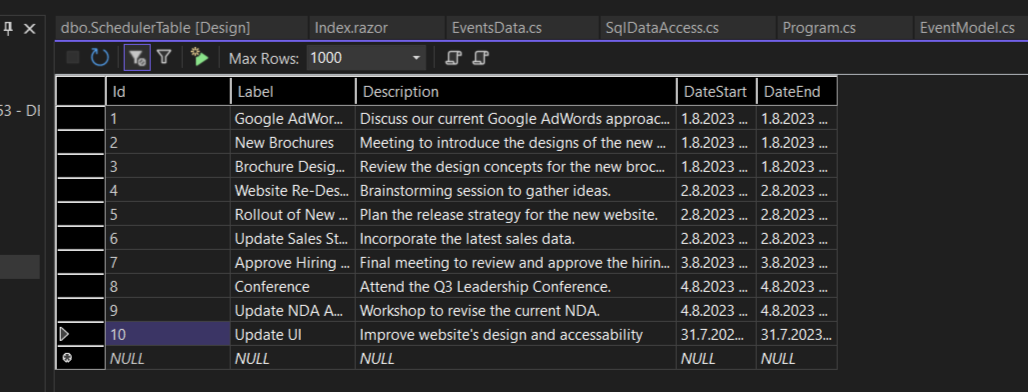Open the EventsData.cs tab

[x=496, y=28]
